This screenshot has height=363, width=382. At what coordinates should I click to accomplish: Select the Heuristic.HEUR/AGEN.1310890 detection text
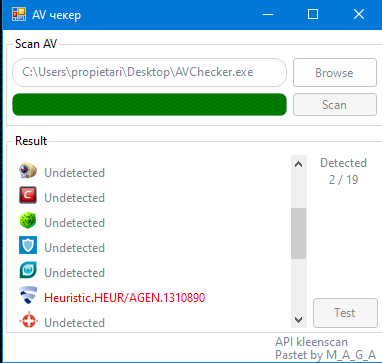pyautogui.click(x=125, y=297)
